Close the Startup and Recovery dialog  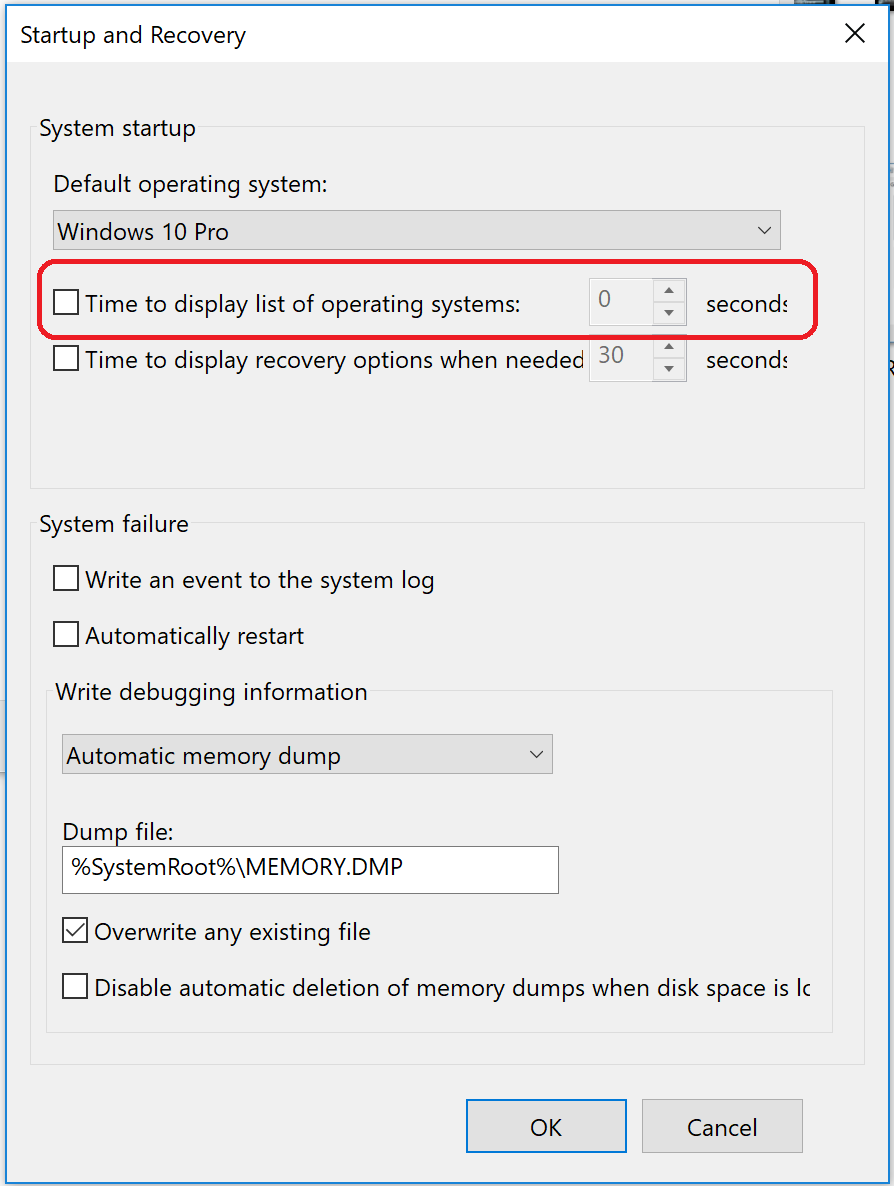pos(854,34)
